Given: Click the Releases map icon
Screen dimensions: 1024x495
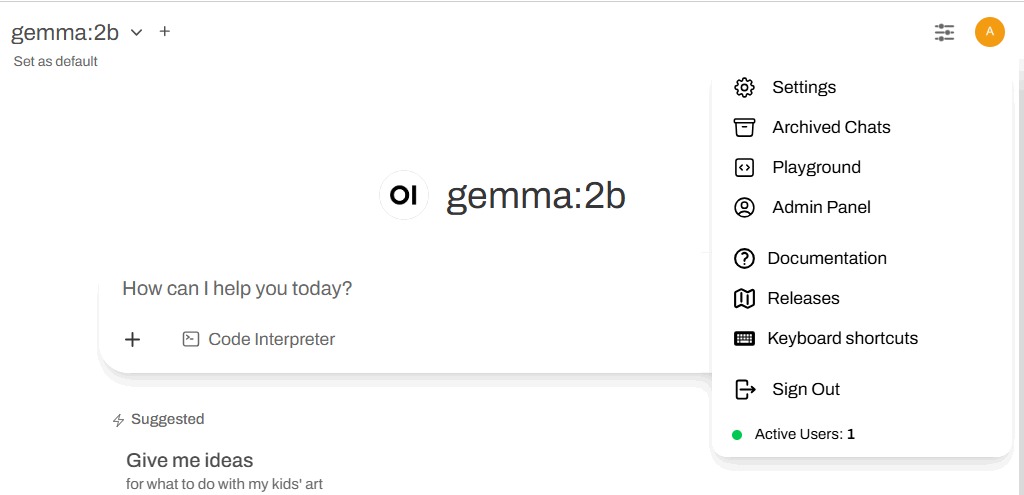Looking at the screenshot, I should click(x=744, y=299).
